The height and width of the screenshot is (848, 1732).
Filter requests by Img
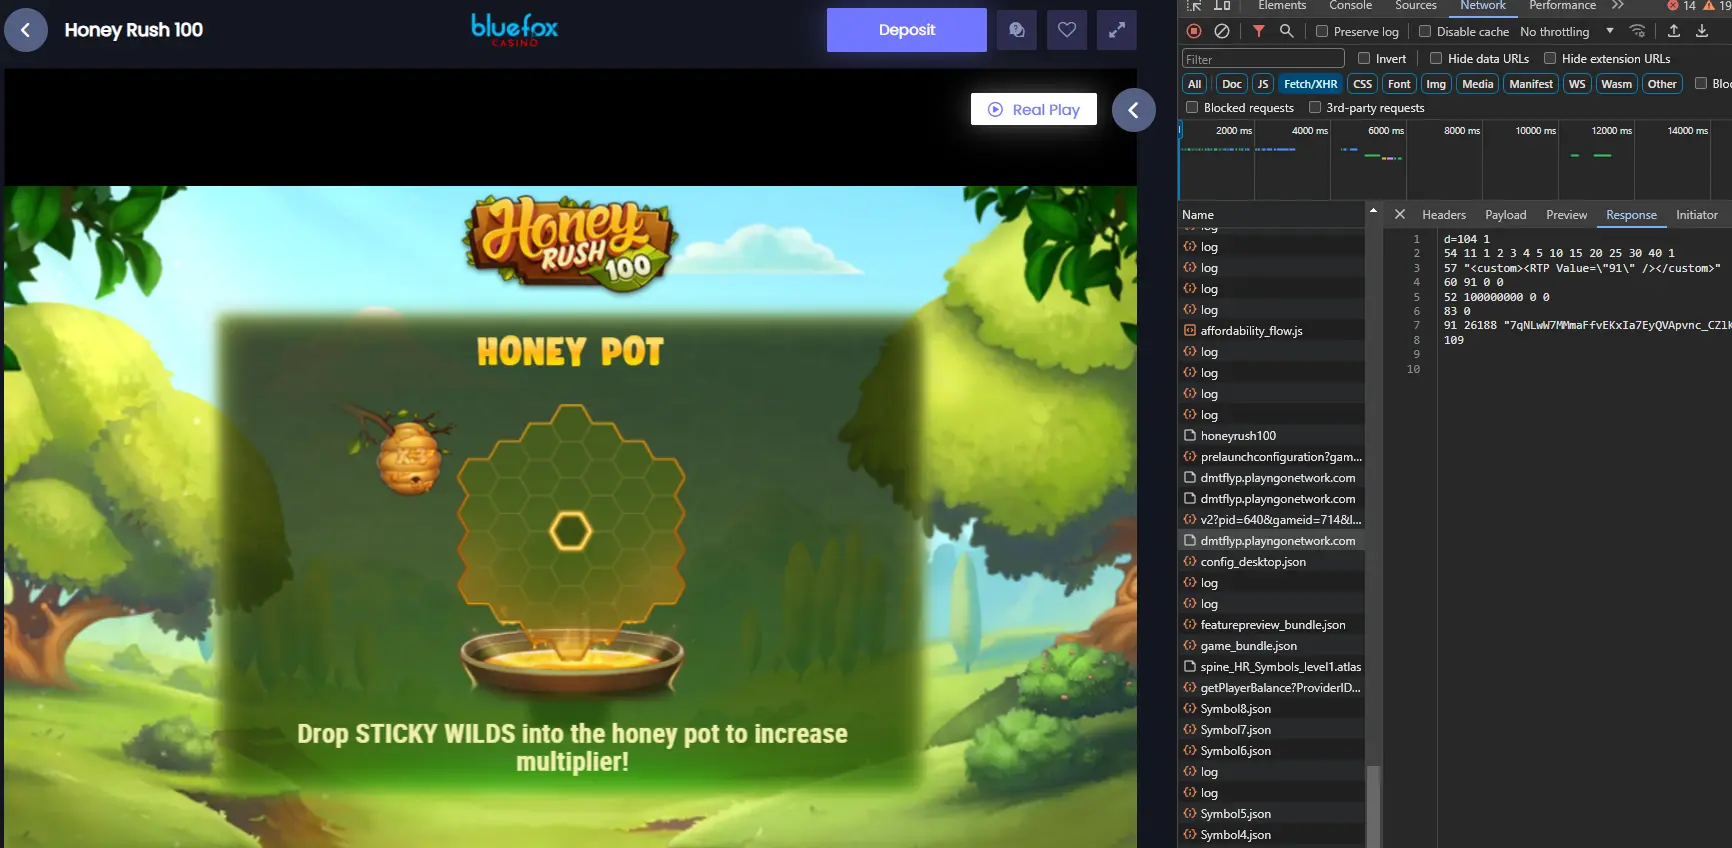point(1436,84)
